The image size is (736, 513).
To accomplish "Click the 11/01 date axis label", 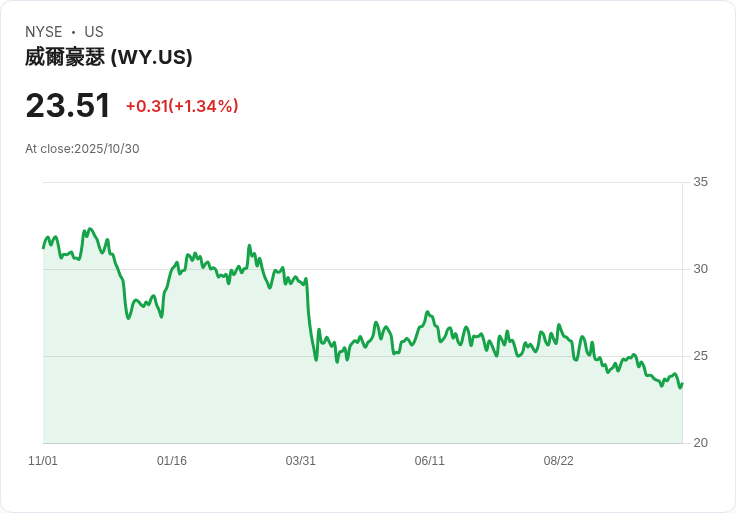I will tap(43, 461).
